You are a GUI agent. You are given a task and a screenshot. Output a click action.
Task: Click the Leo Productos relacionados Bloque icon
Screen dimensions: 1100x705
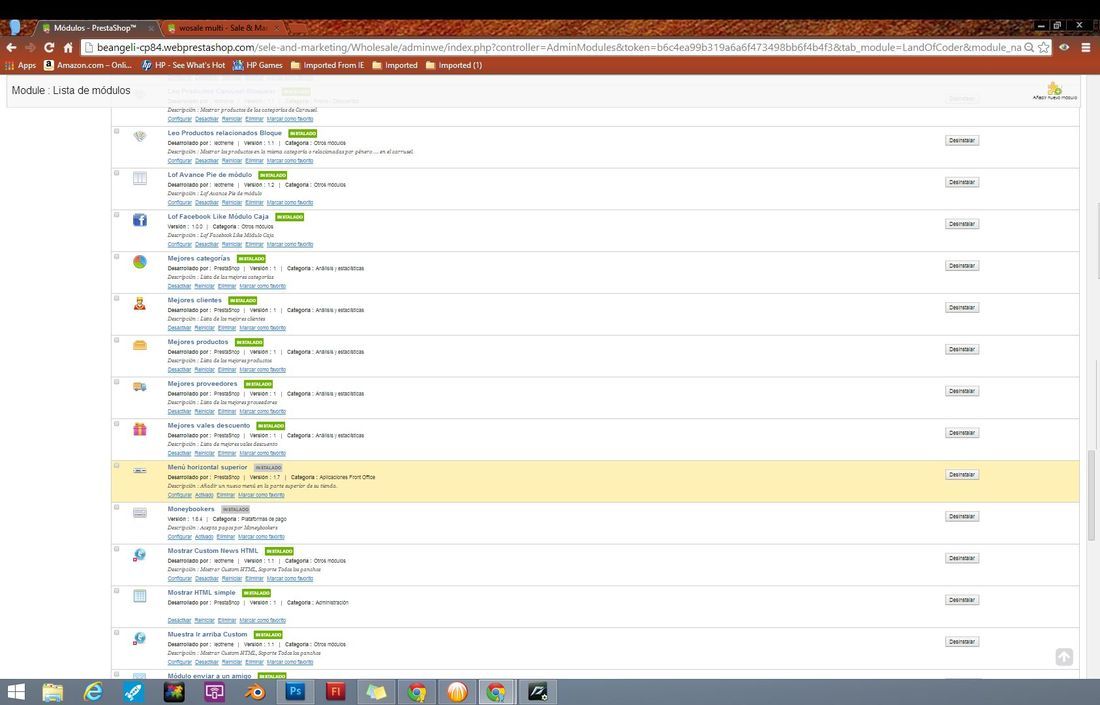coord(140,136)
